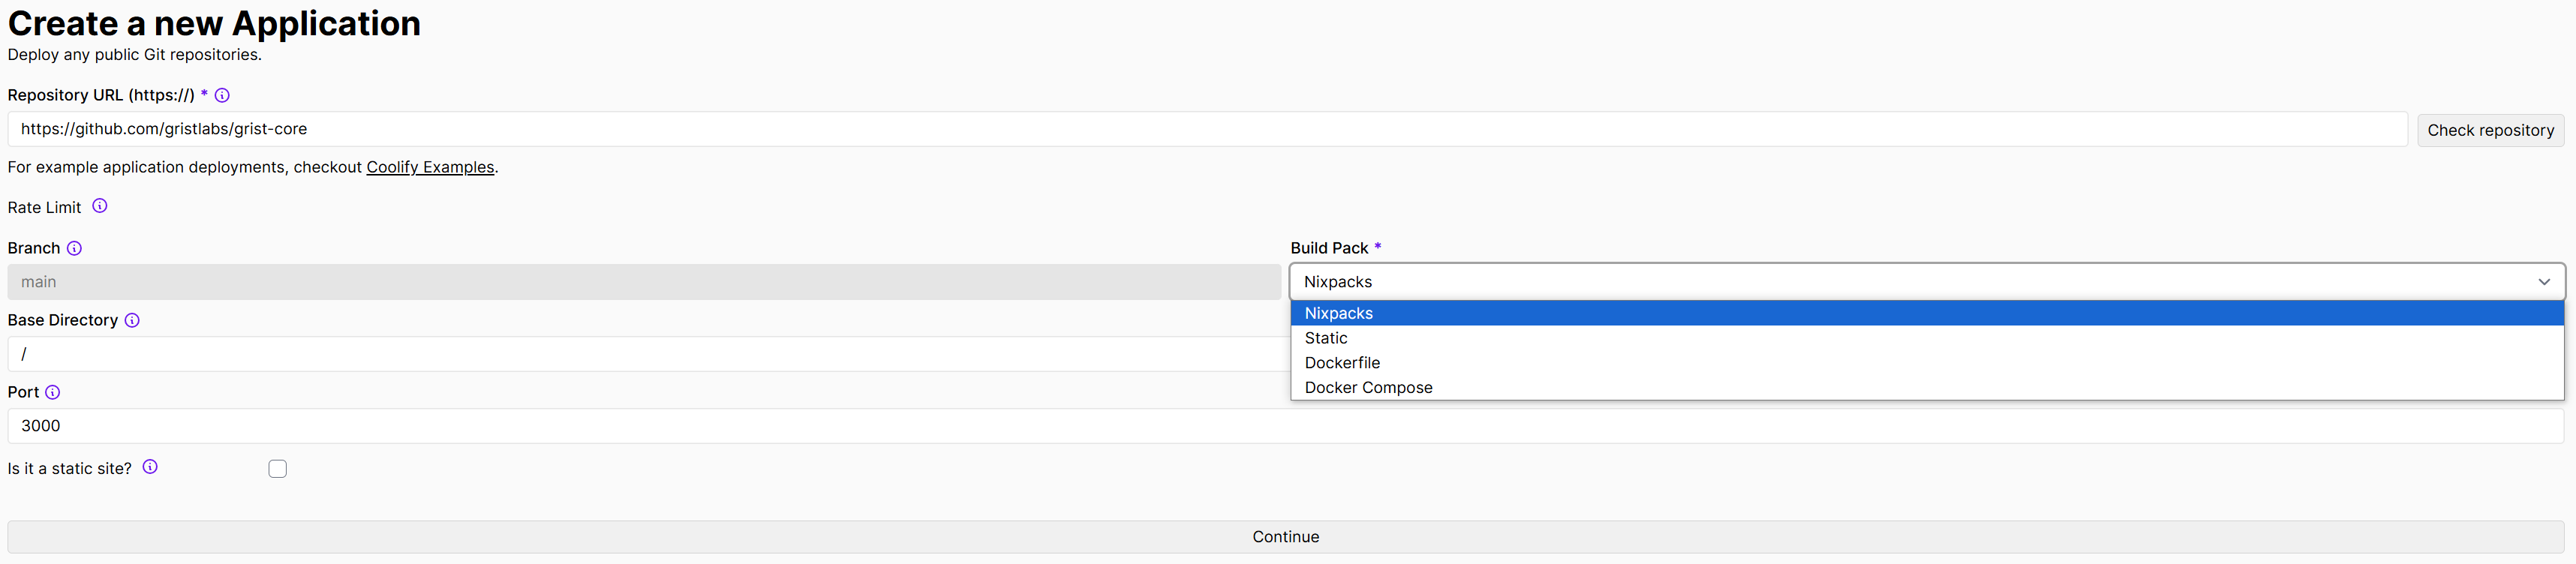The image size is (2576, 564).
Task: Click the static site info icon
Action: click(150, 467)
